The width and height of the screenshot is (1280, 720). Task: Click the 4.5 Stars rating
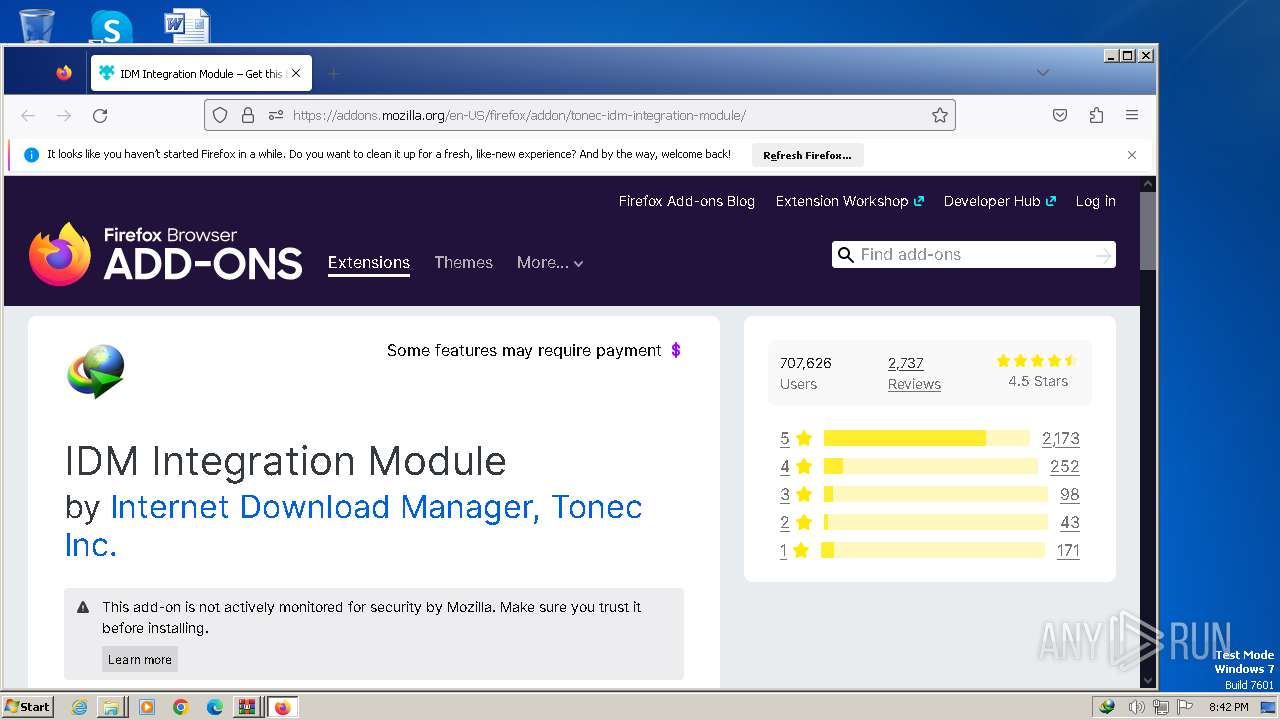pos(1038,371)
